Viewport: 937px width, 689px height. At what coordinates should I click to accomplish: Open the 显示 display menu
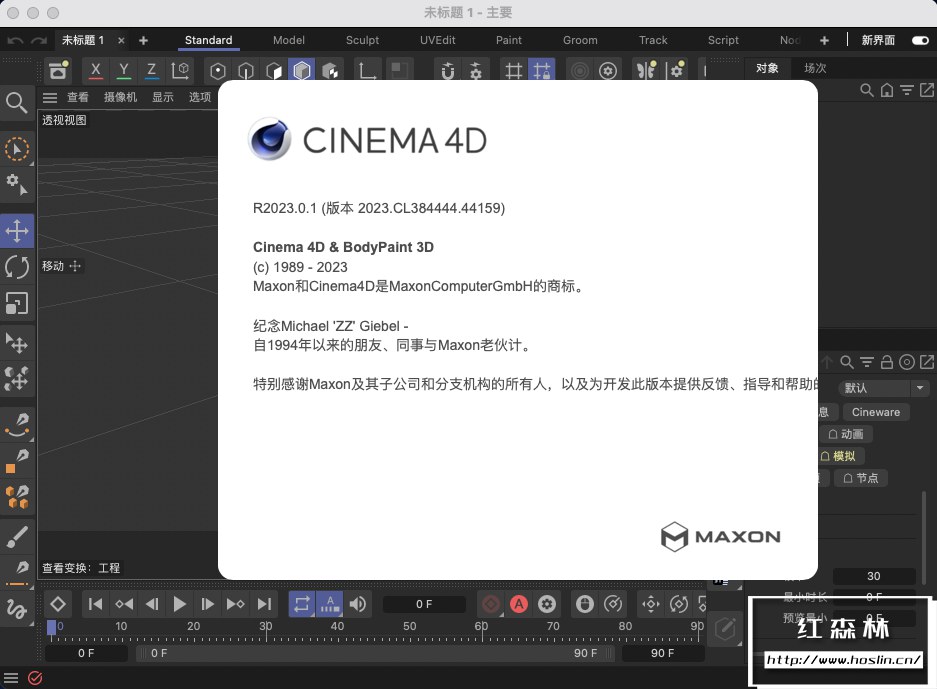pyautogui.click(x=163, y=97)
